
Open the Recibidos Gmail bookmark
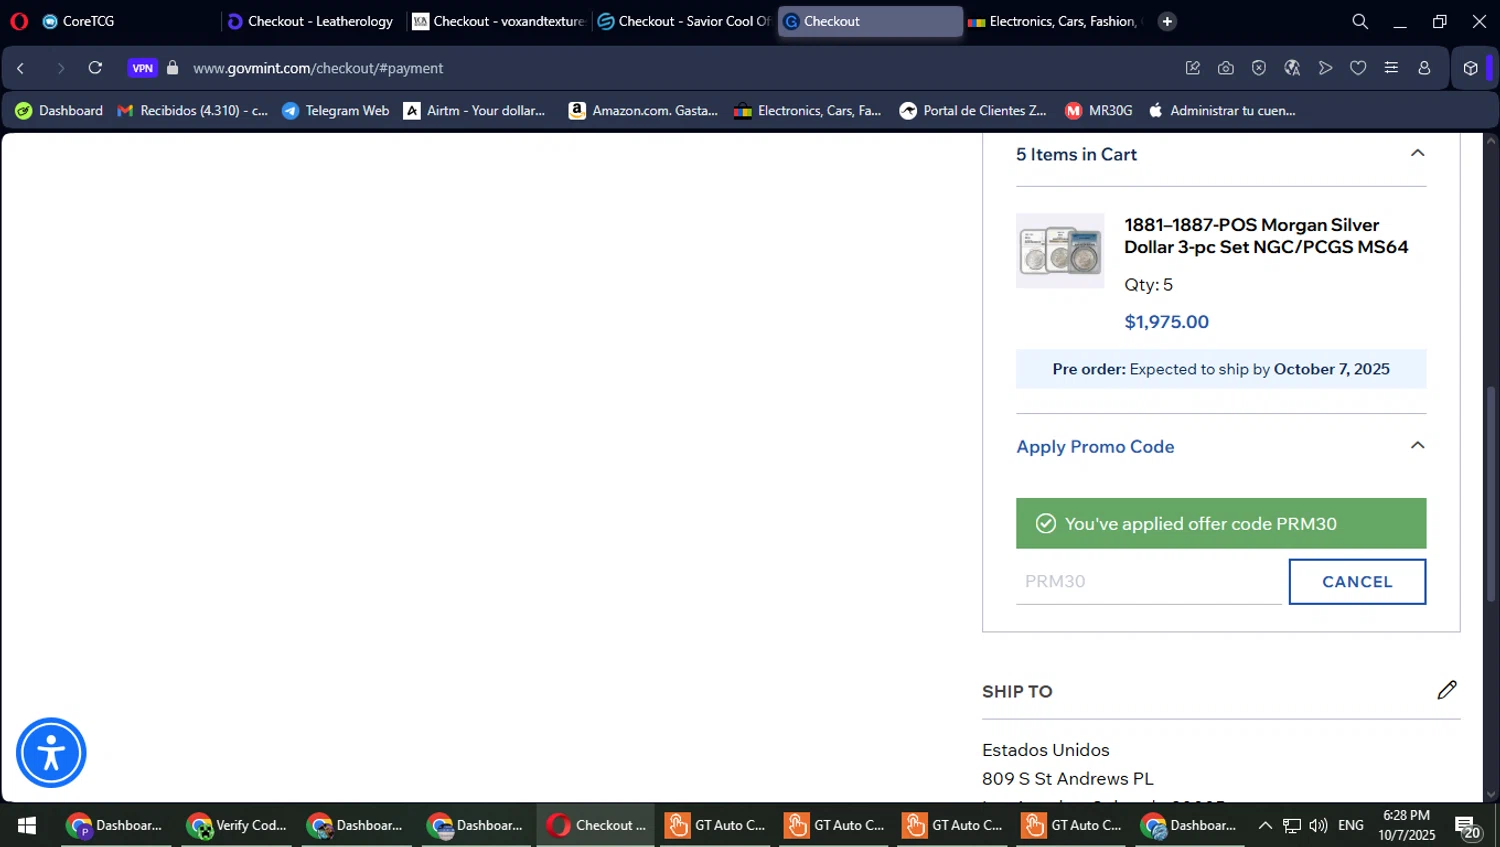click(x=193, y=111)
